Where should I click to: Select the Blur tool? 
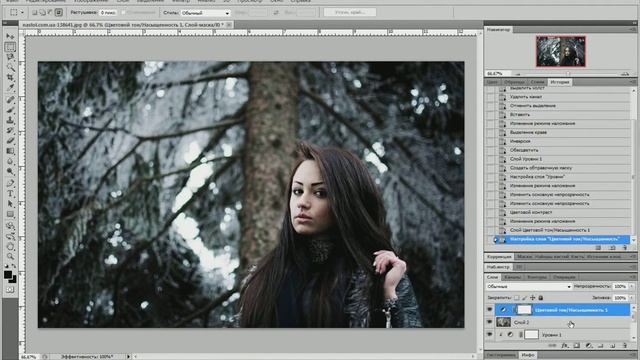click(10, 161)
